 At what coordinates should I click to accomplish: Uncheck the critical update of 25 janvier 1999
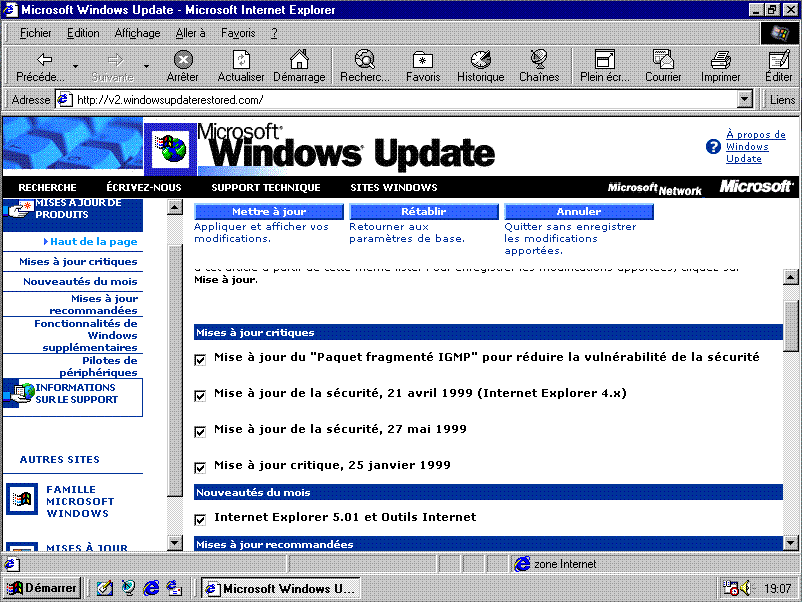(x=200, y=468)
